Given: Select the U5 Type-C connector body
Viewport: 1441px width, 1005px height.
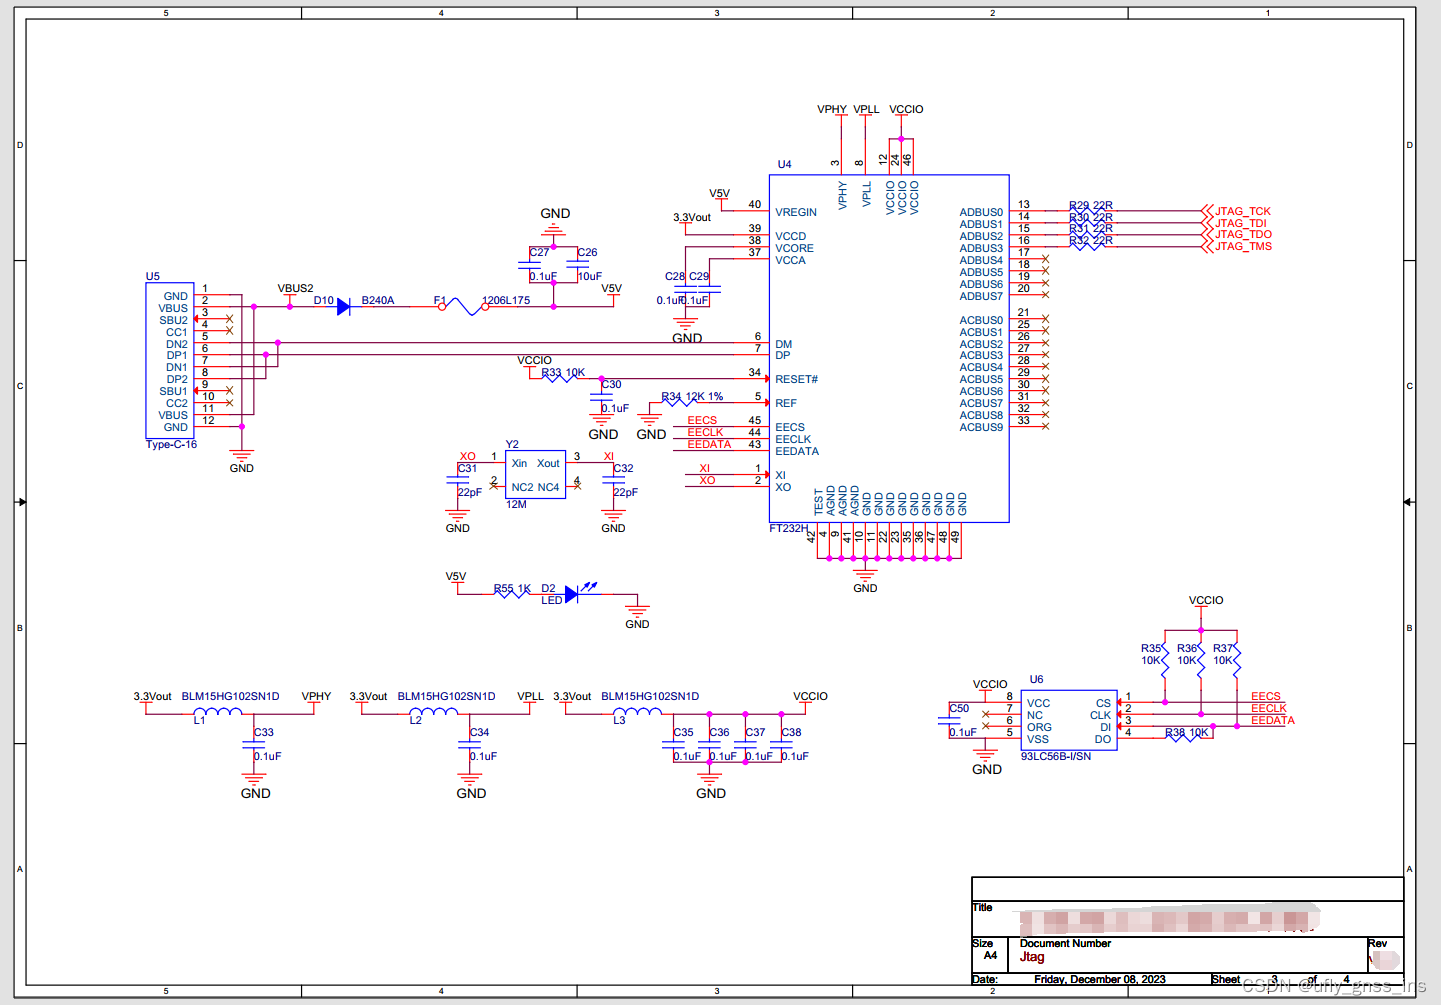Looking at the screenshot, I should (170, 361).
